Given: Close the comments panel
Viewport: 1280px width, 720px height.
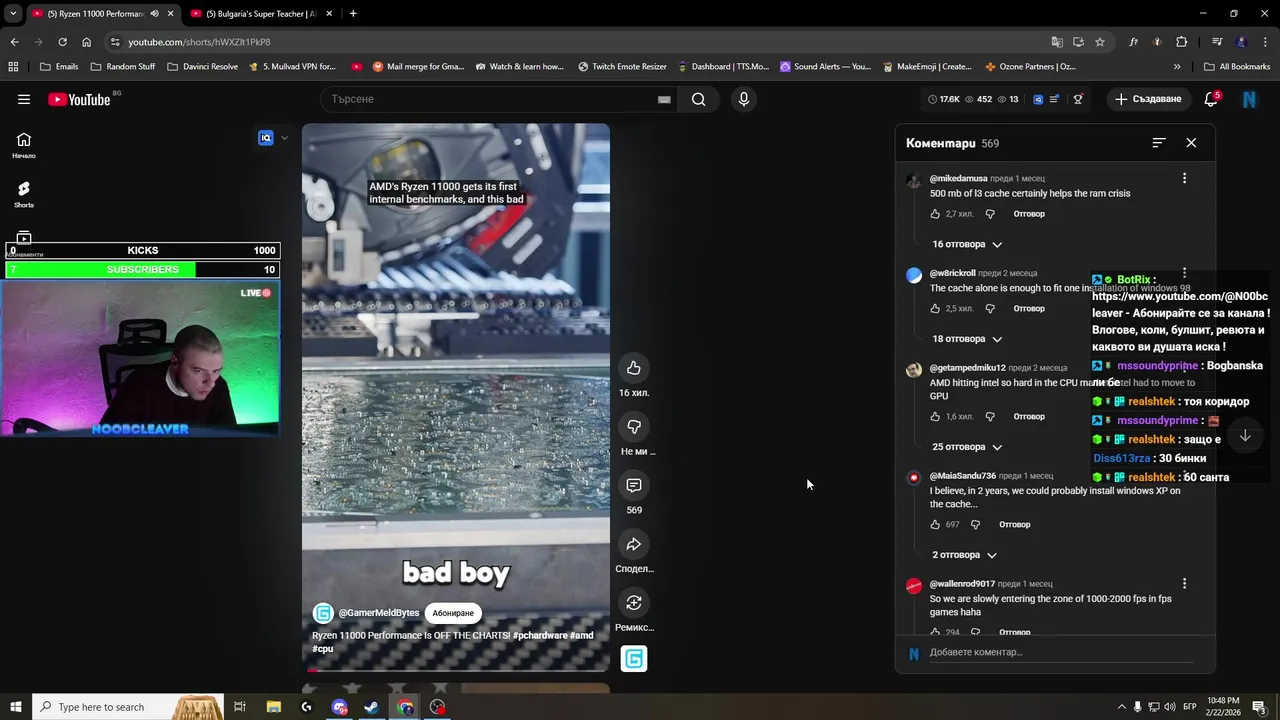Looking at the screenshot, I should [x=1191, y=143].
